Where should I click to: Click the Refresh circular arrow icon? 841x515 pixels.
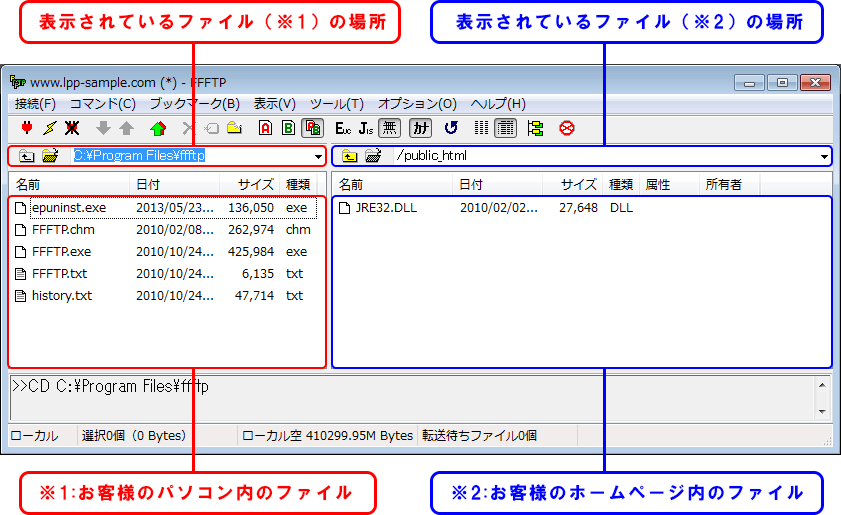451,128
